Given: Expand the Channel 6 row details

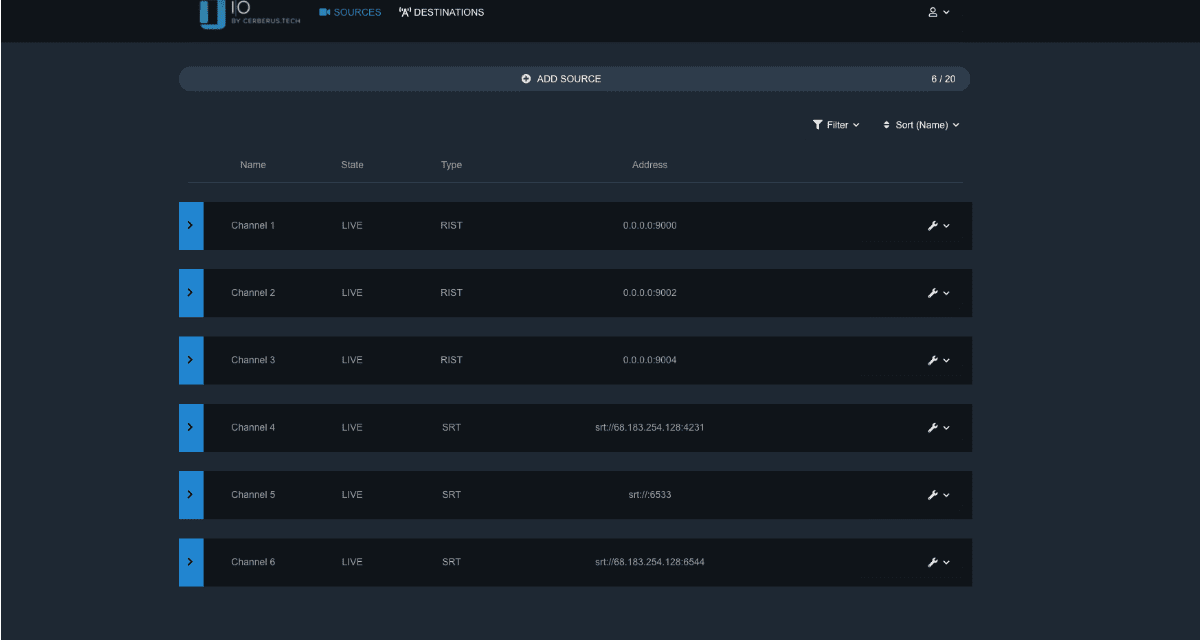Looking at the screenshot, I should 191,562.
